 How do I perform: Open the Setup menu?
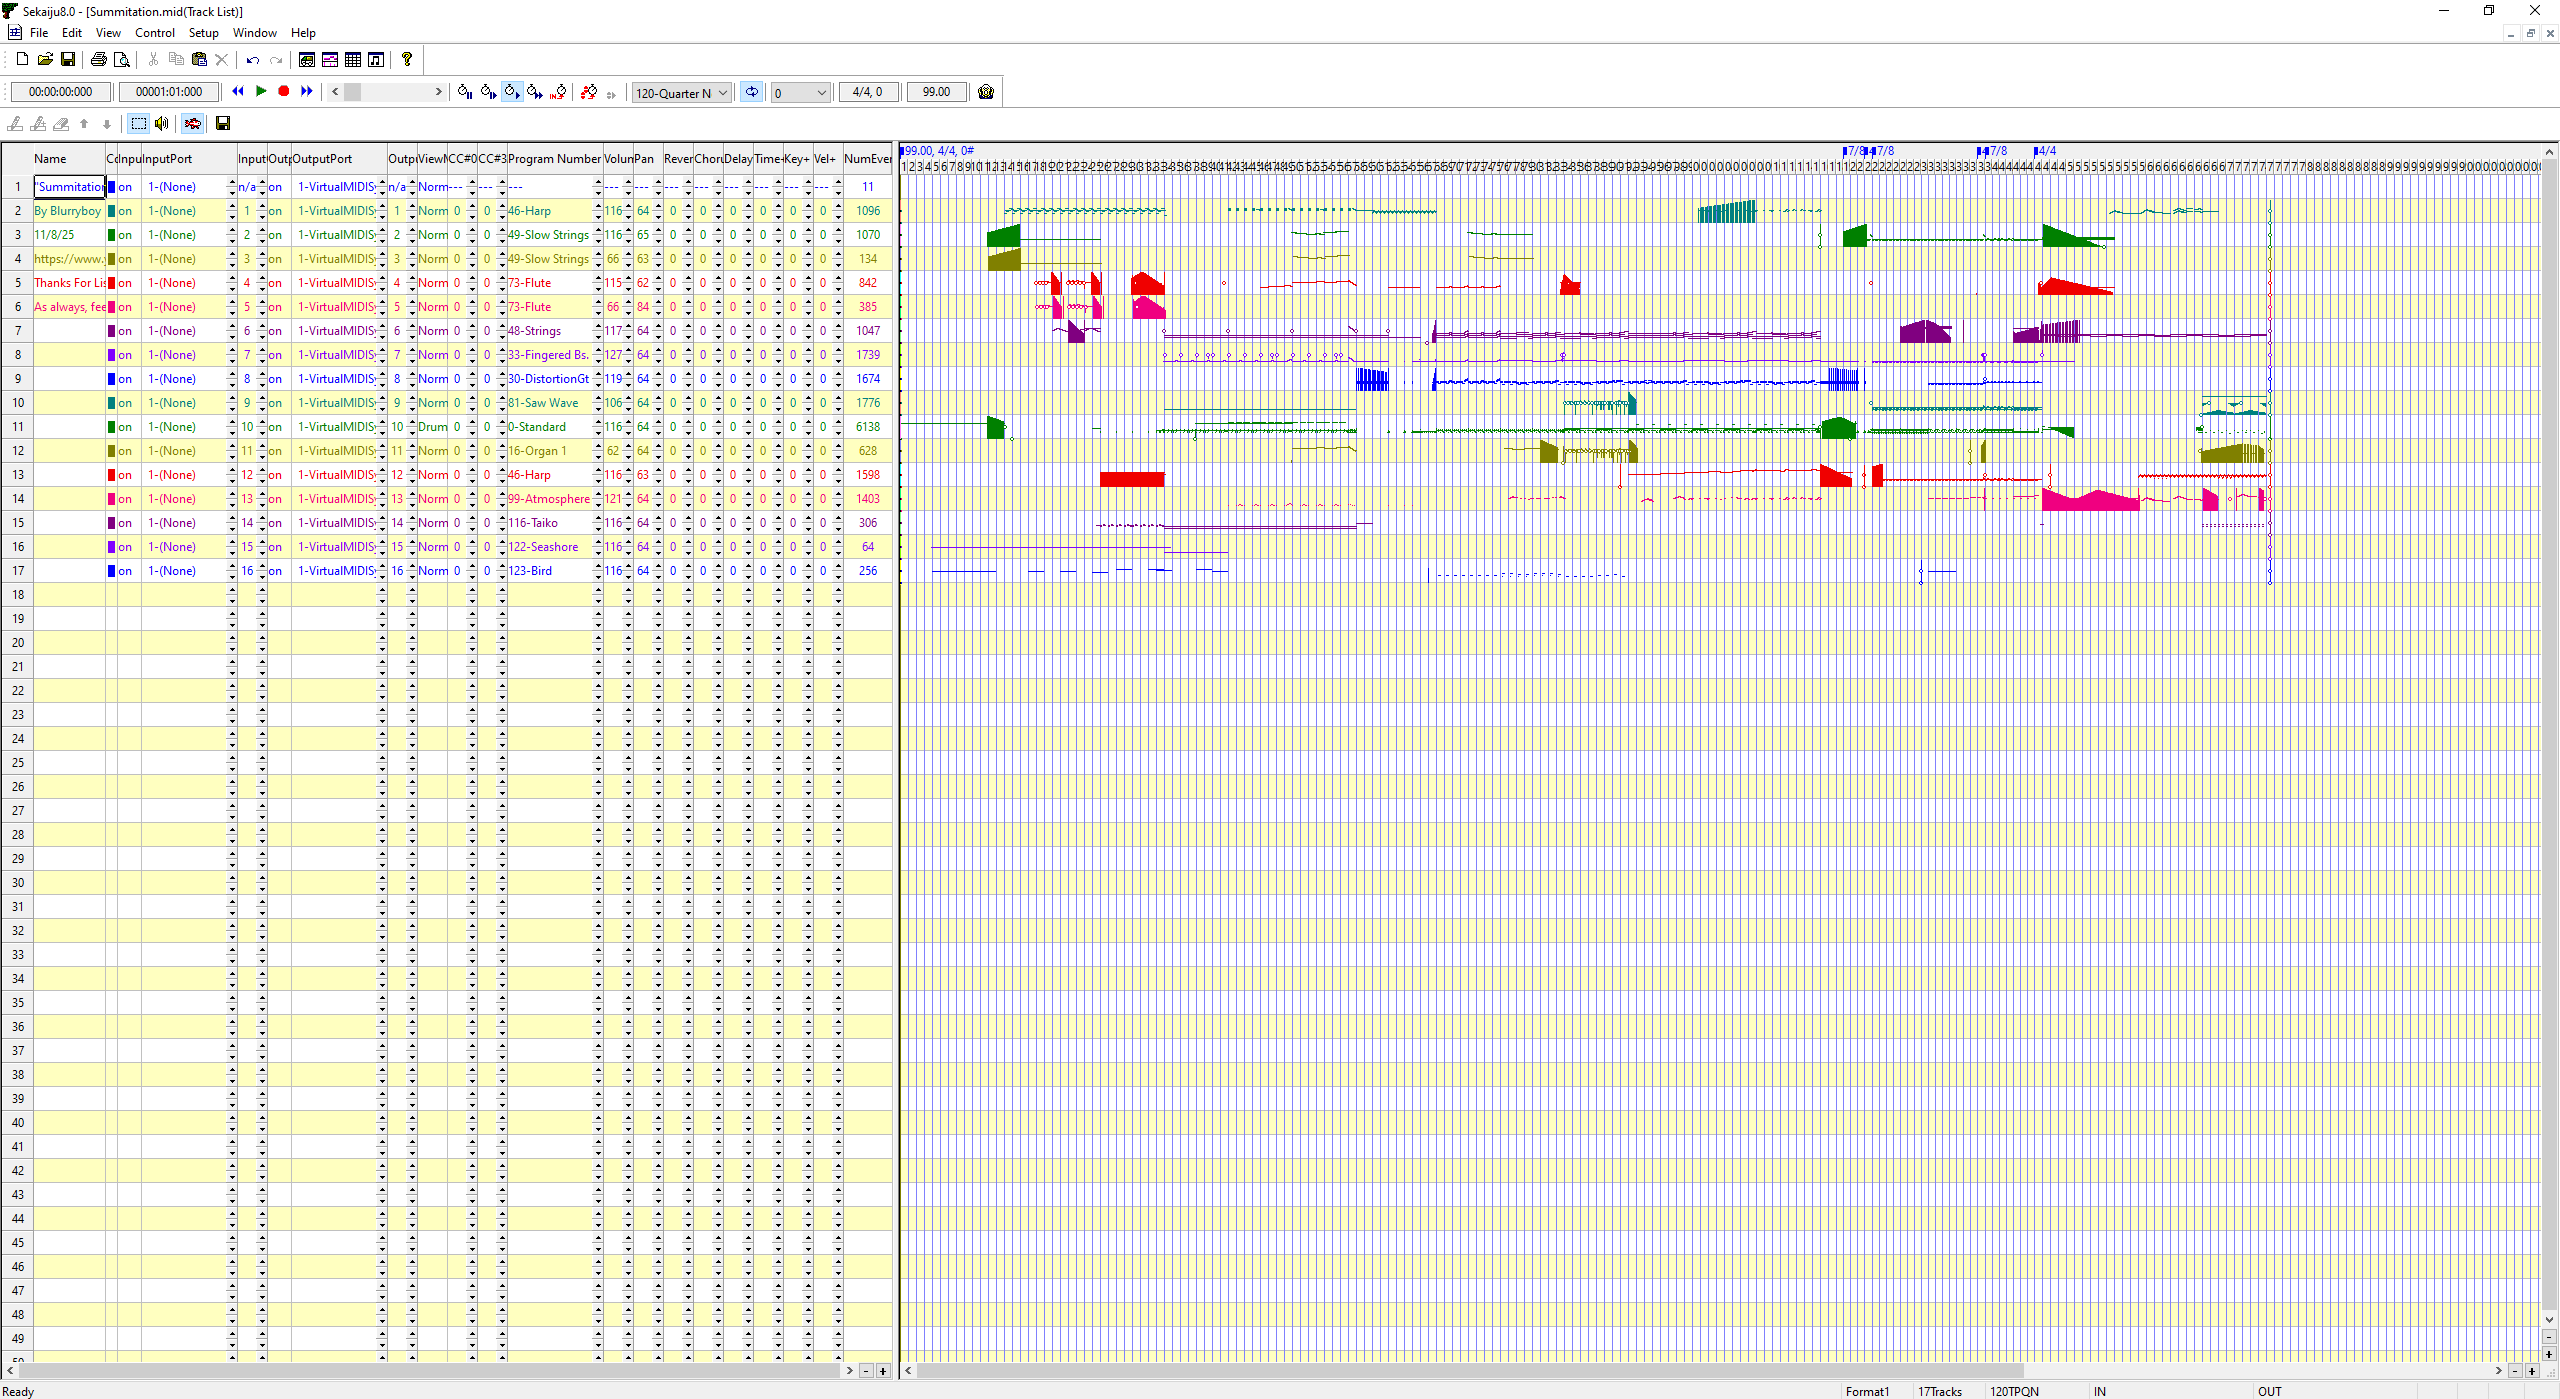pyautogui.click(x=203, y=33)
